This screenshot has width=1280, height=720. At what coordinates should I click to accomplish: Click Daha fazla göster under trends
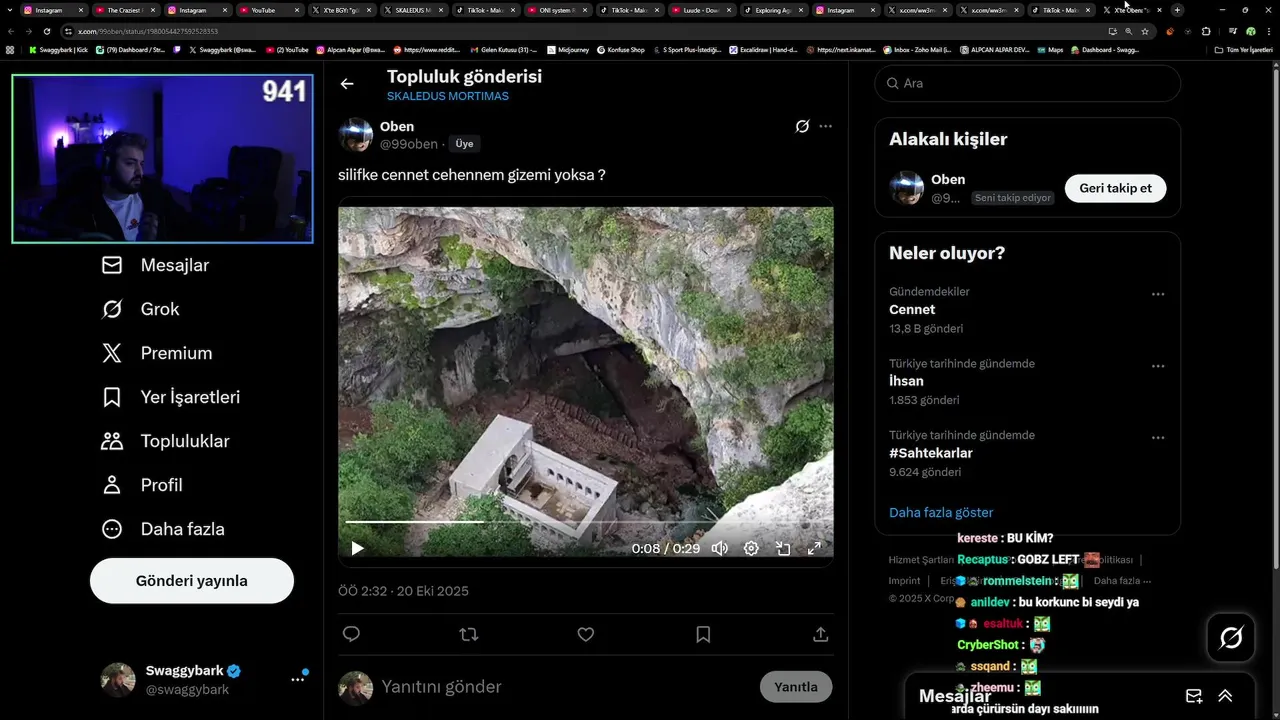pyautogui.click(x=941, y=512)
